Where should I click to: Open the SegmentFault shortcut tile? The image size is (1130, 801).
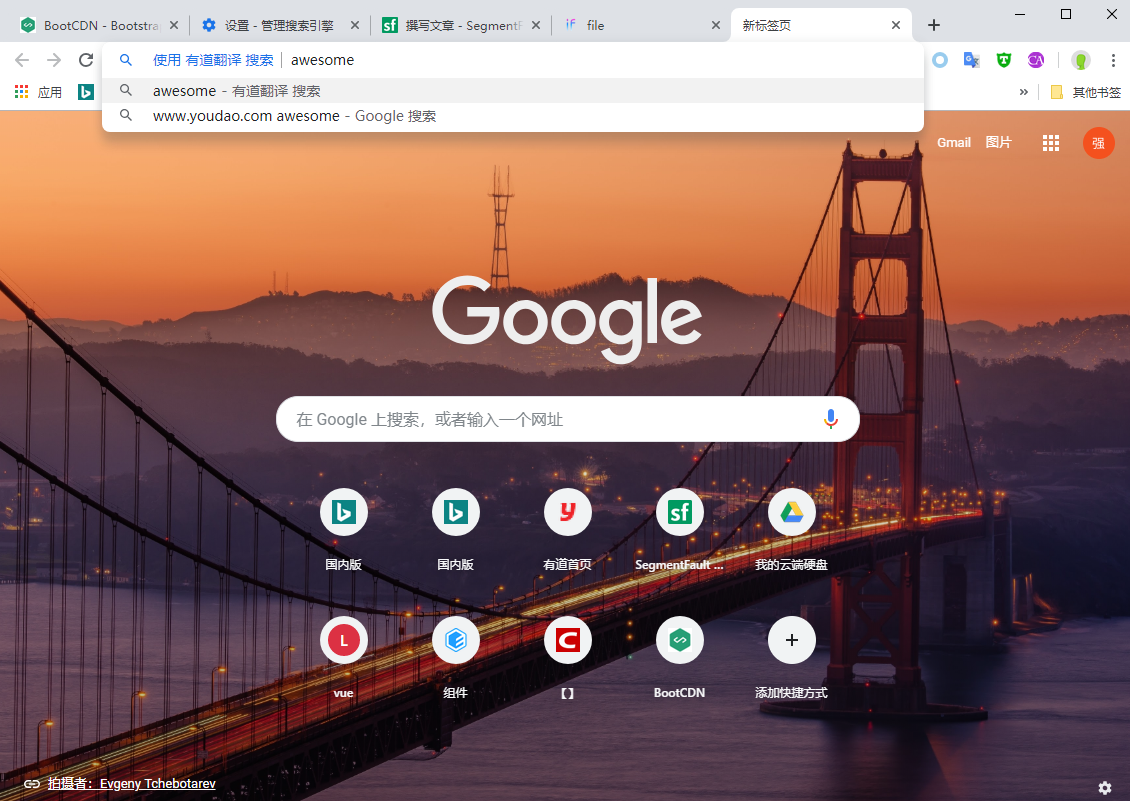(679, 513)
